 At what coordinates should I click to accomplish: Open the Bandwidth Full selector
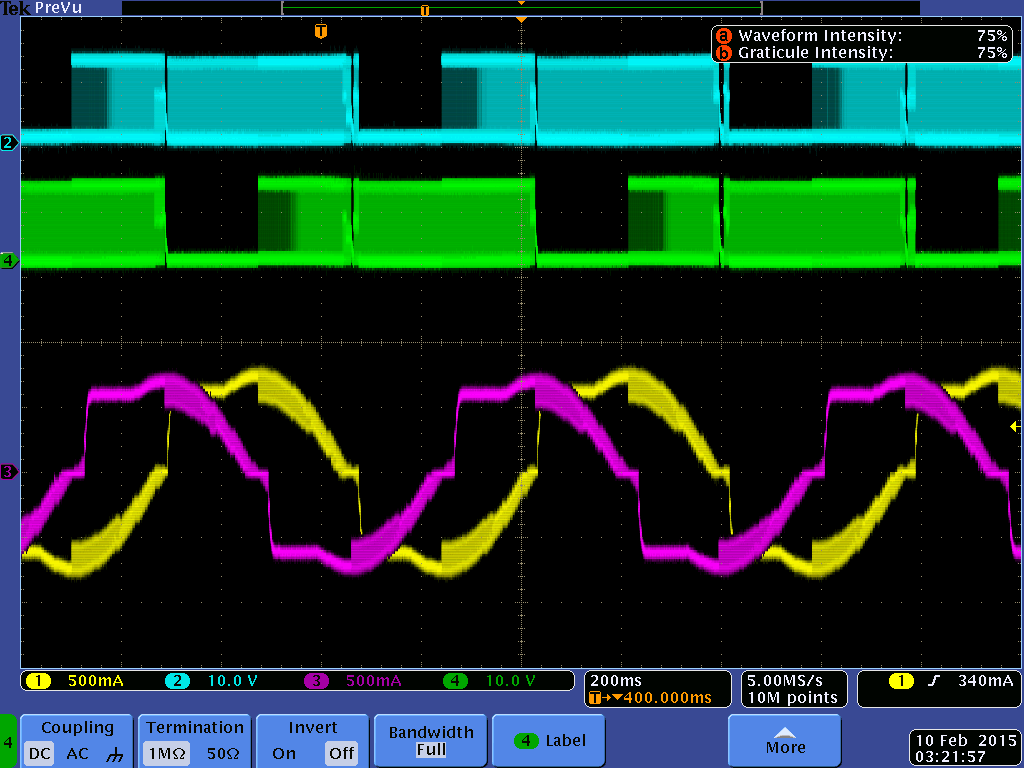tap(431, 741)
